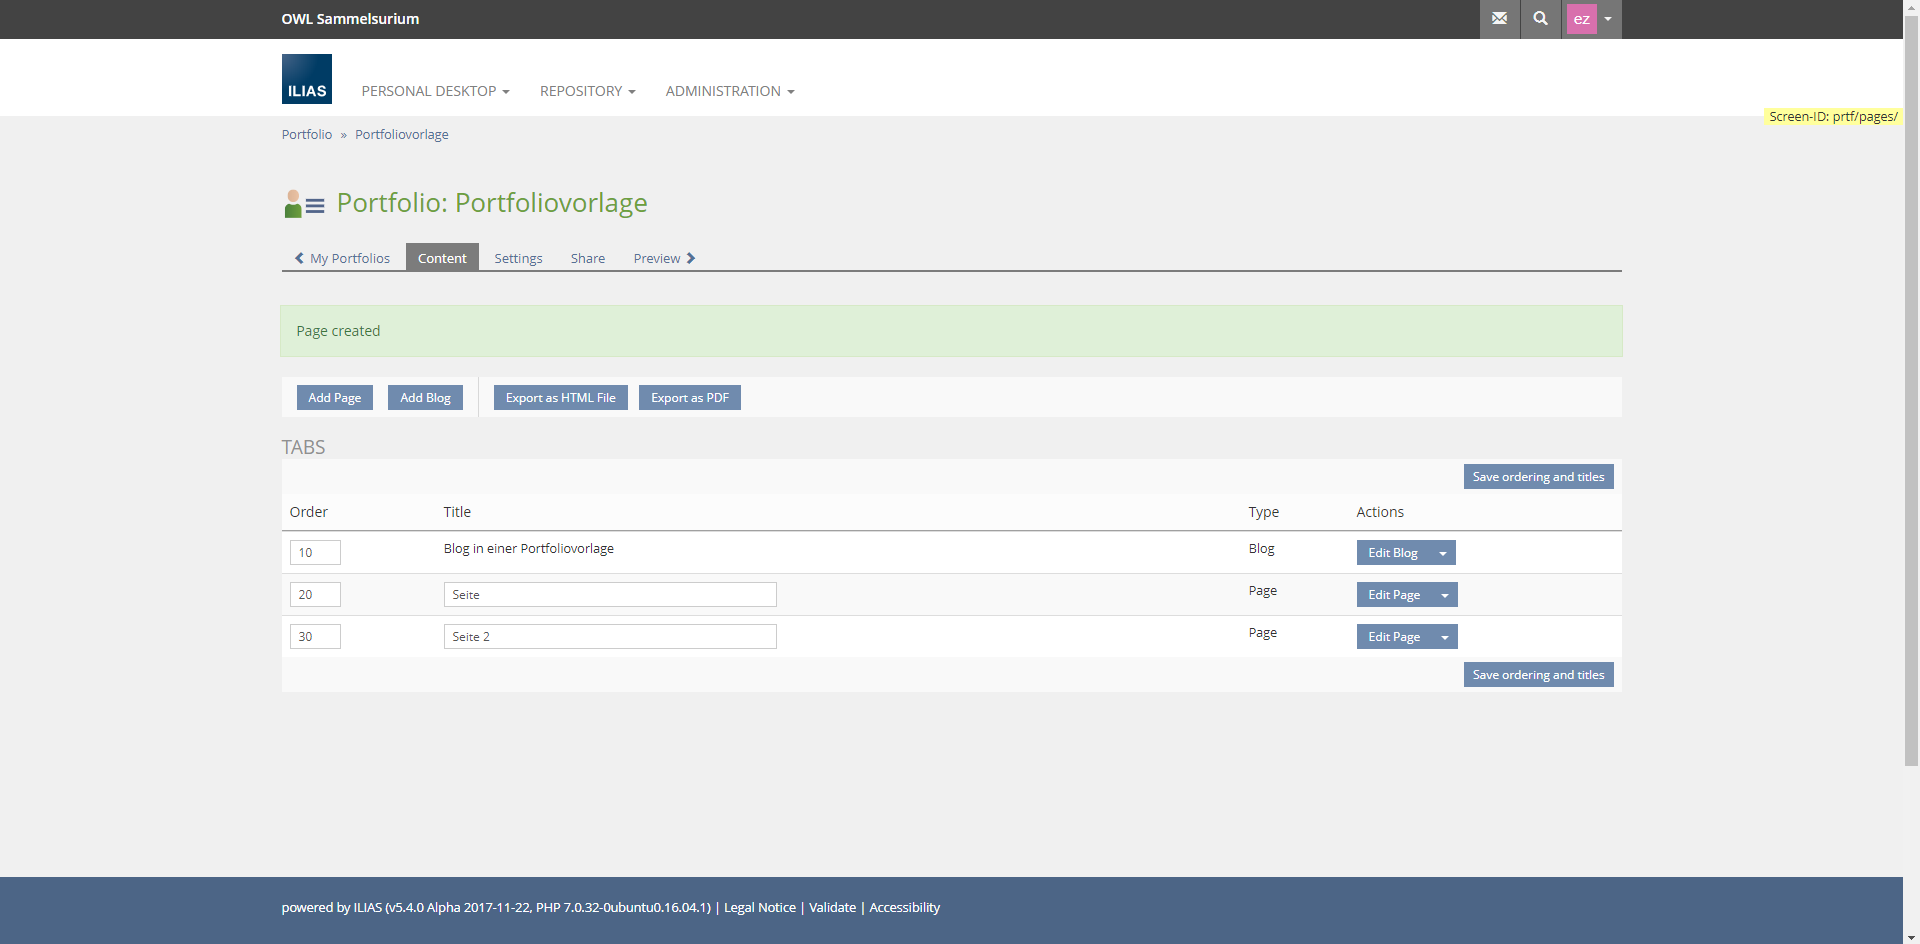1920x944 pixels.
Task: Open the mail envelope icon
Action: pyautogui.click(x=1499, y=19)
